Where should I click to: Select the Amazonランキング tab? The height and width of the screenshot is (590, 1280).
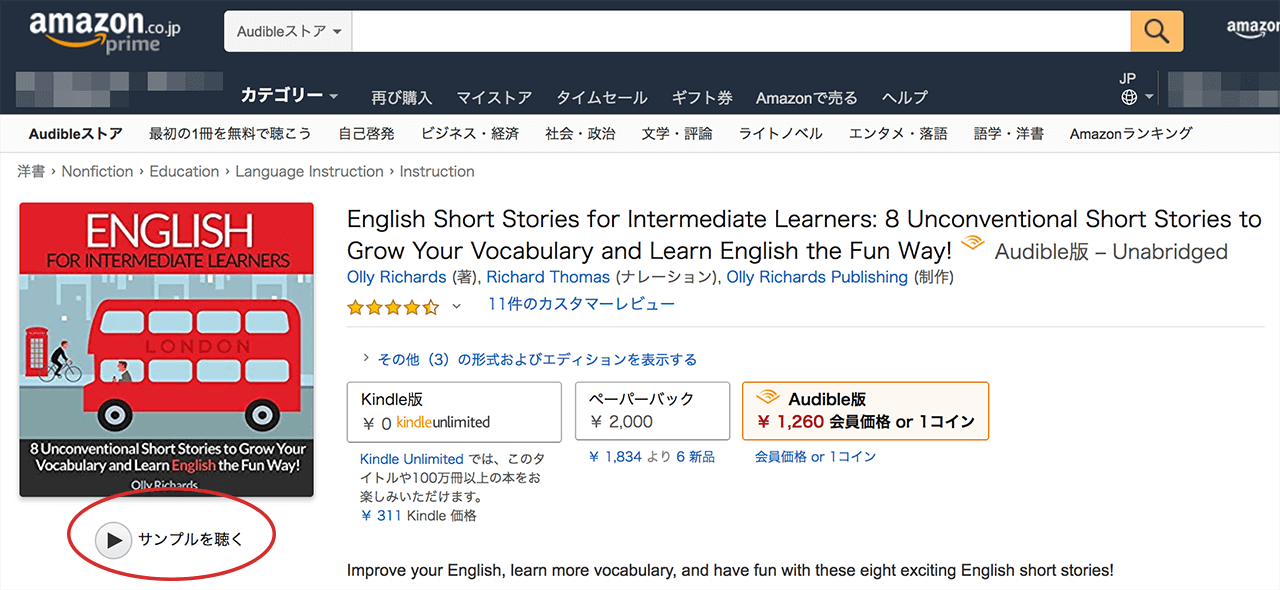coord(1131,134)
